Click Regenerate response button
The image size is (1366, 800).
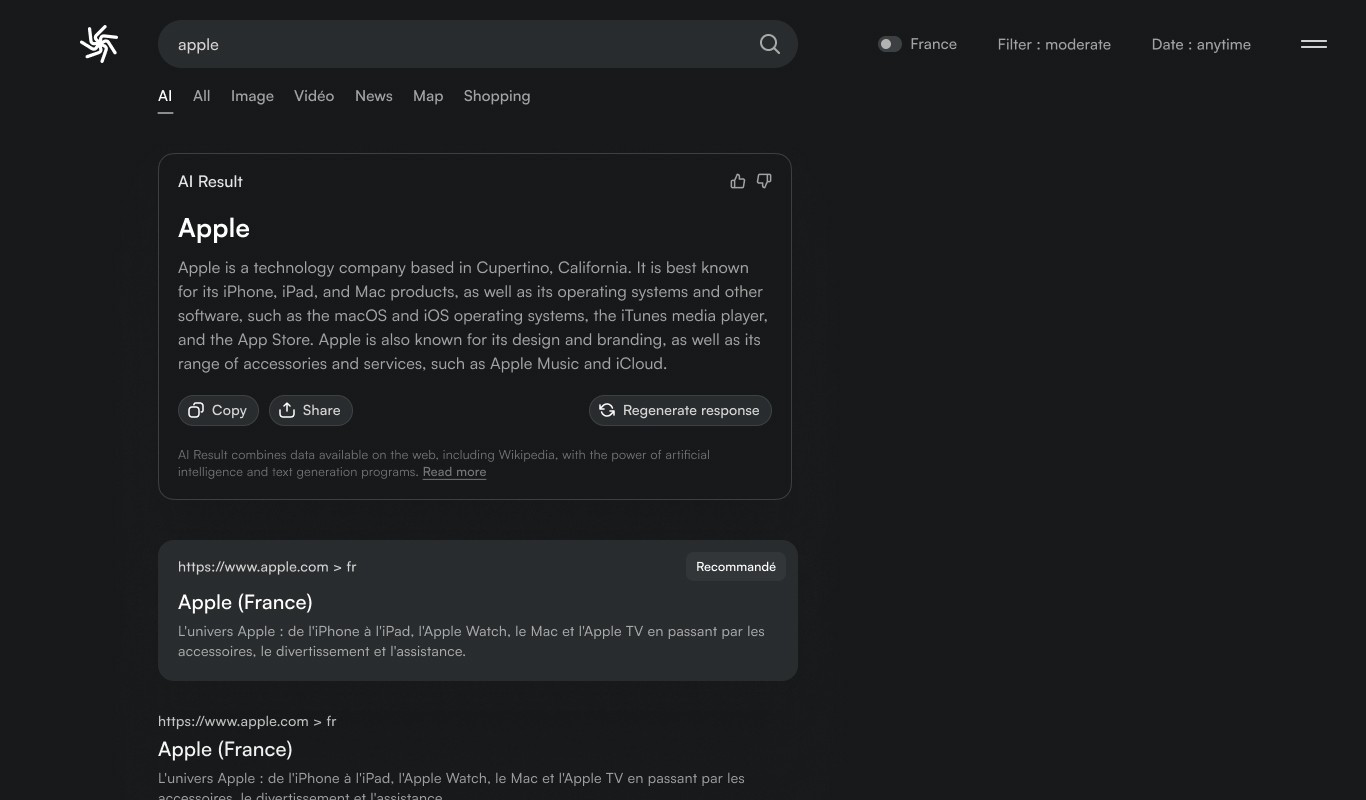coord(680,410)
